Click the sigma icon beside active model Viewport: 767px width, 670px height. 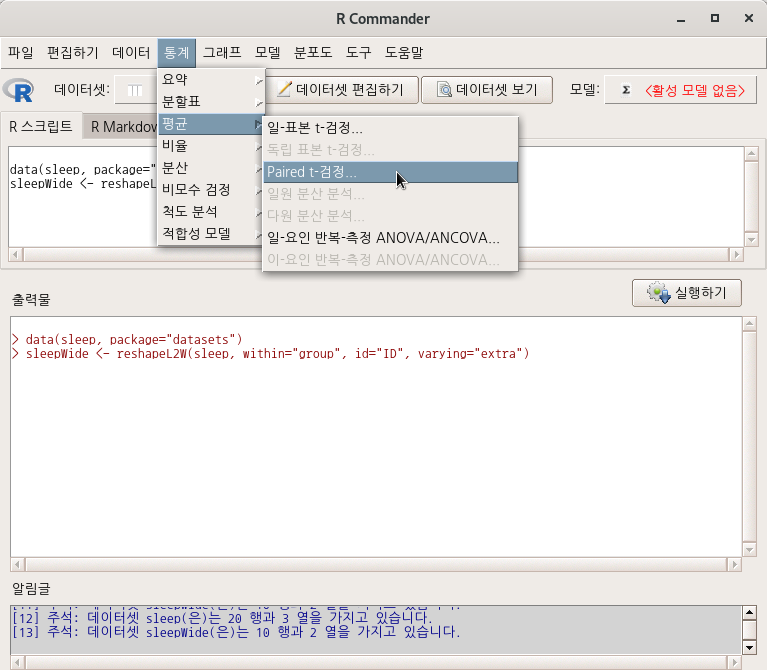point(626,90)
